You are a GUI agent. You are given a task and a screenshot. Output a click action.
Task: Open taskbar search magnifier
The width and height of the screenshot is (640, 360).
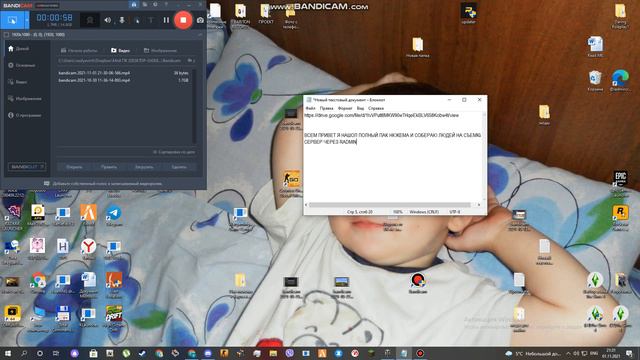click(x=24, y=353)
